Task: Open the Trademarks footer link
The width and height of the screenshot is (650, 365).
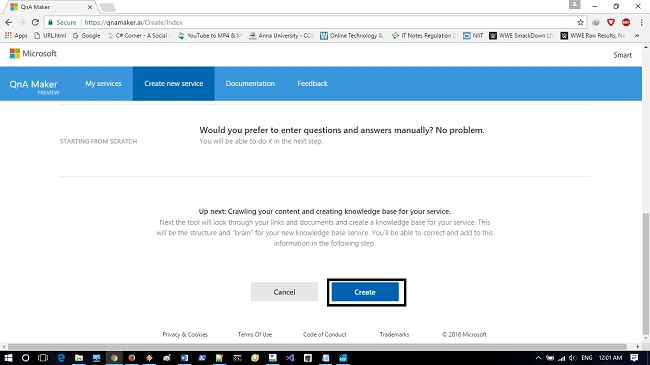Action: [x=394, y=334]
